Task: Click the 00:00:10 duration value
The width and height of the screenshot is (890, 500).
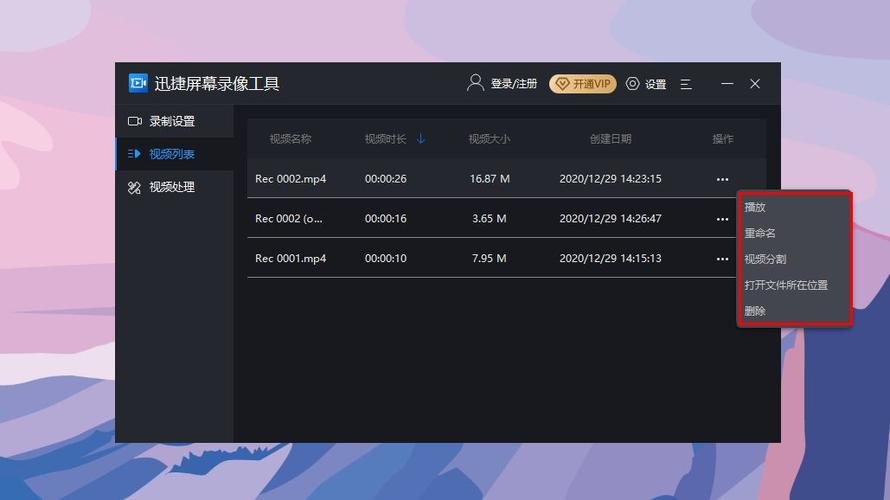Action: 385,258
